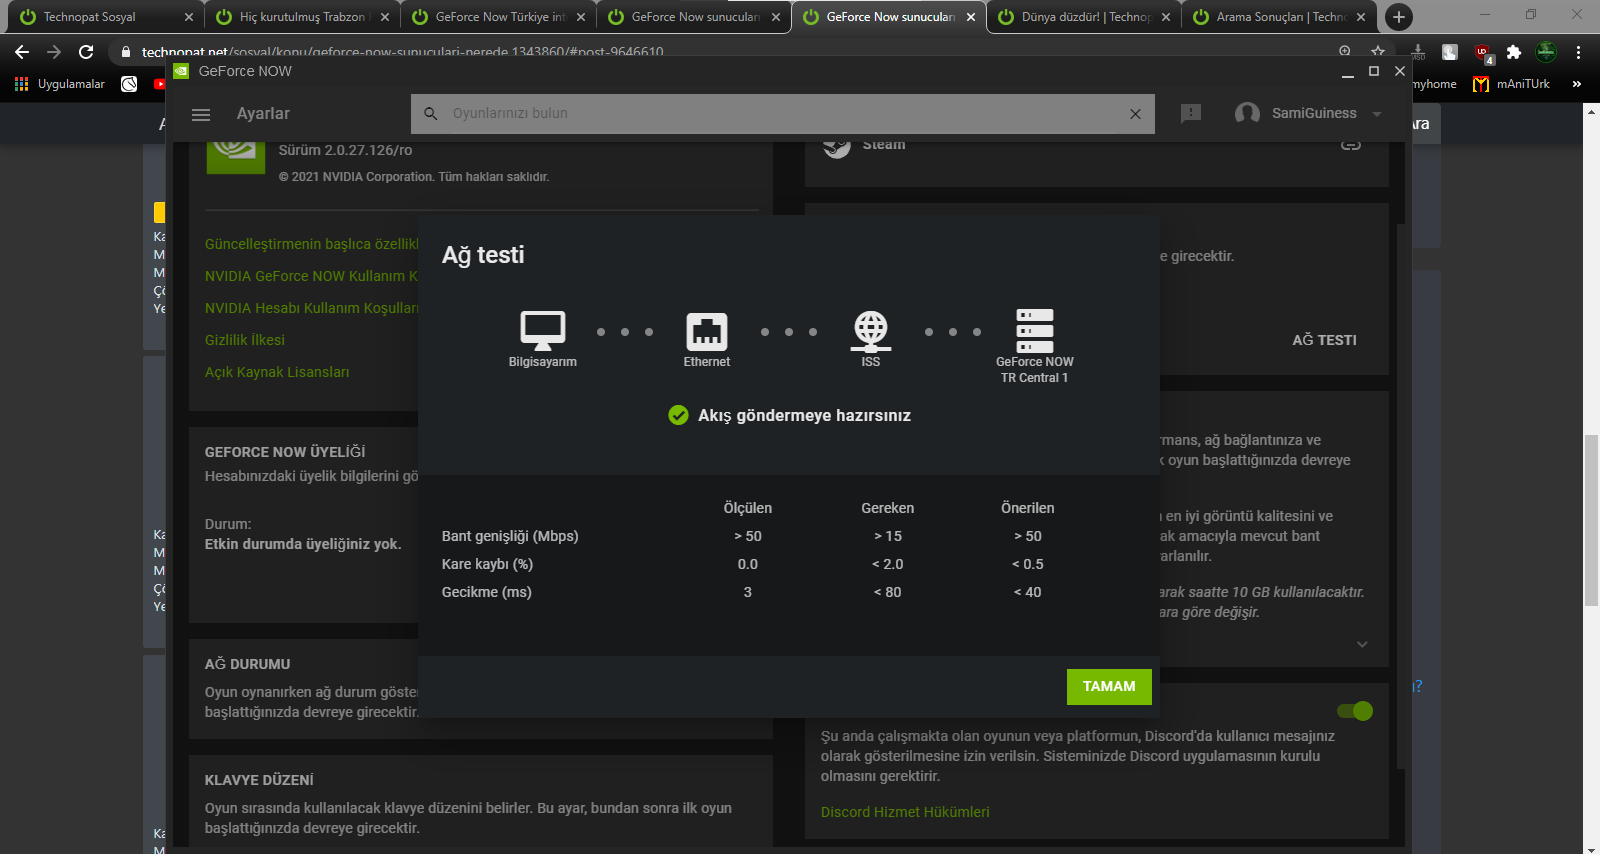Open NVIDIA Hesabı Kullanım Koşulları link
This screenshot has width=1600, height=854.
tap(311, 308)
